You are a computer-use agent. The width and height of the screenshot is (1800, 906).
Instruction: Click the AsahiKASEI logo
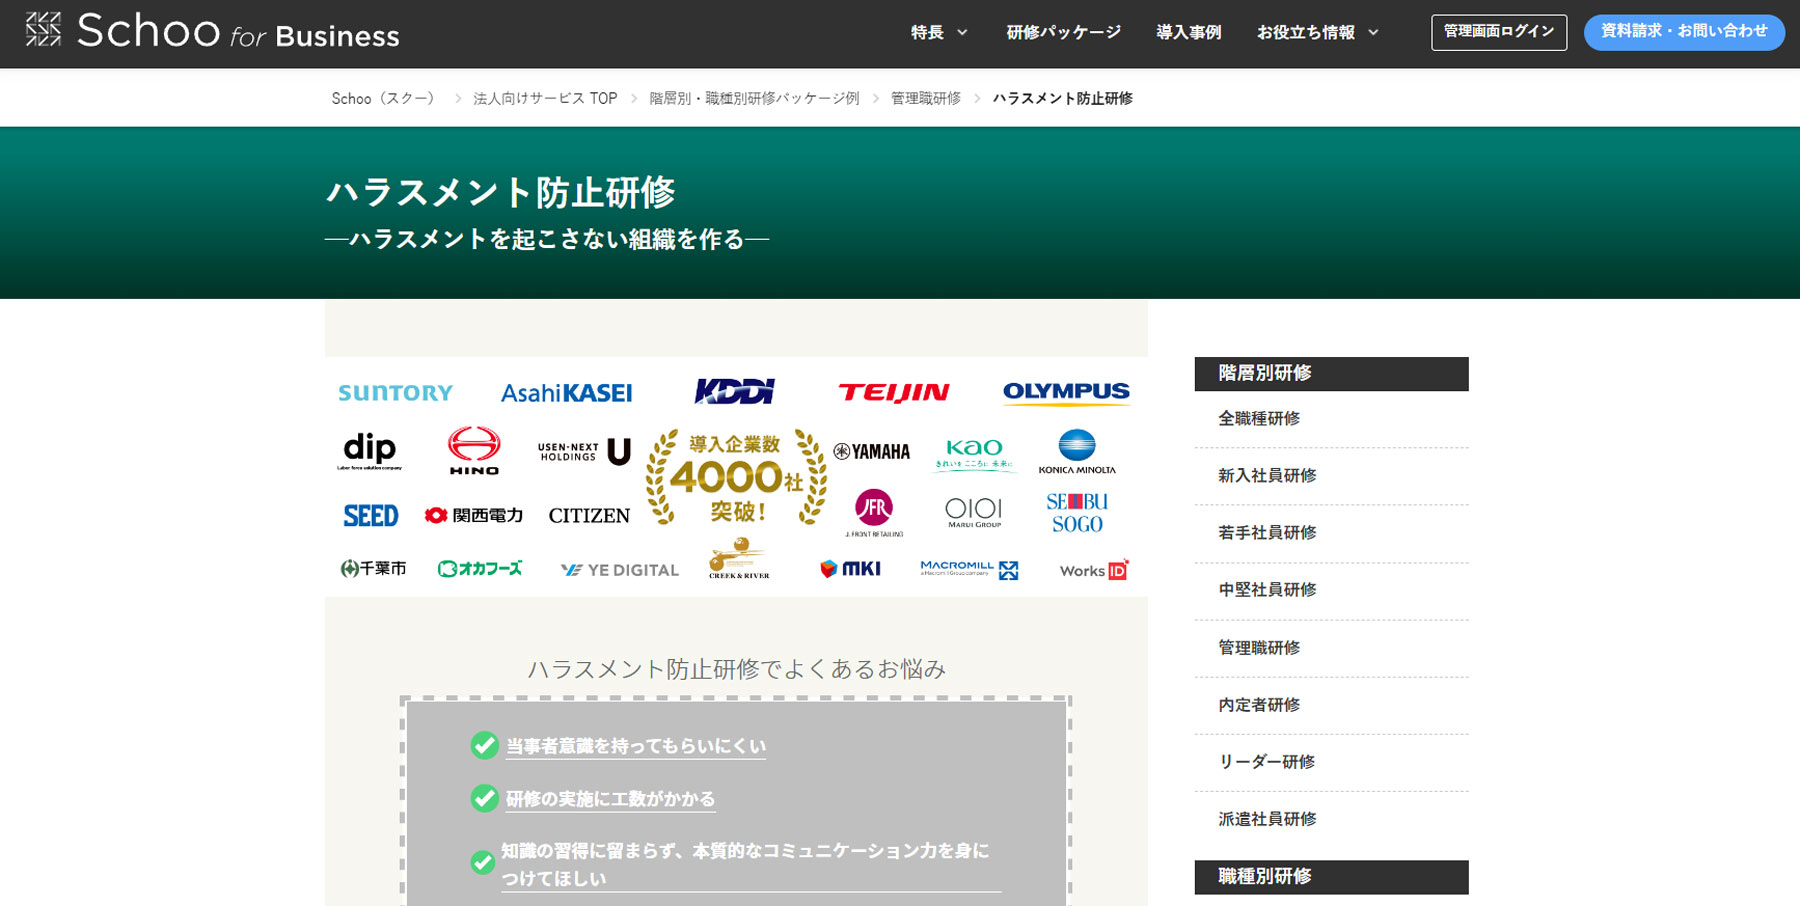(566, 393)
